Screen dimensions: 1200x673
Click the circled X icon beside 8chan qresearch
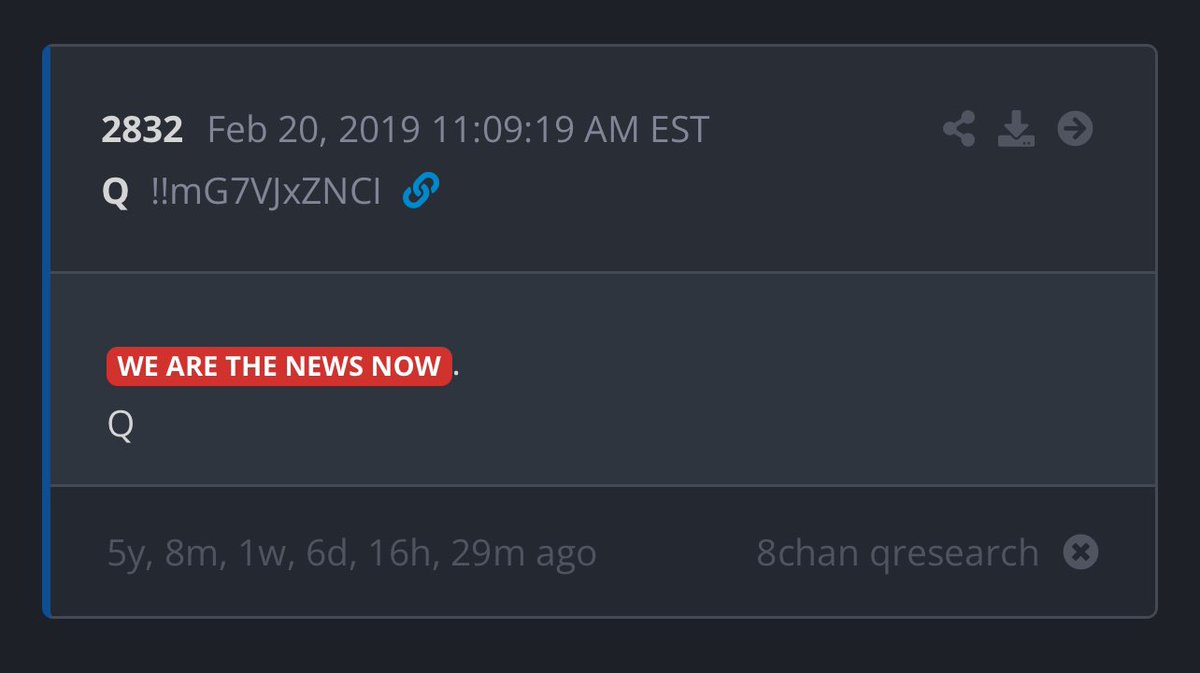click(x=1080, y=552)
